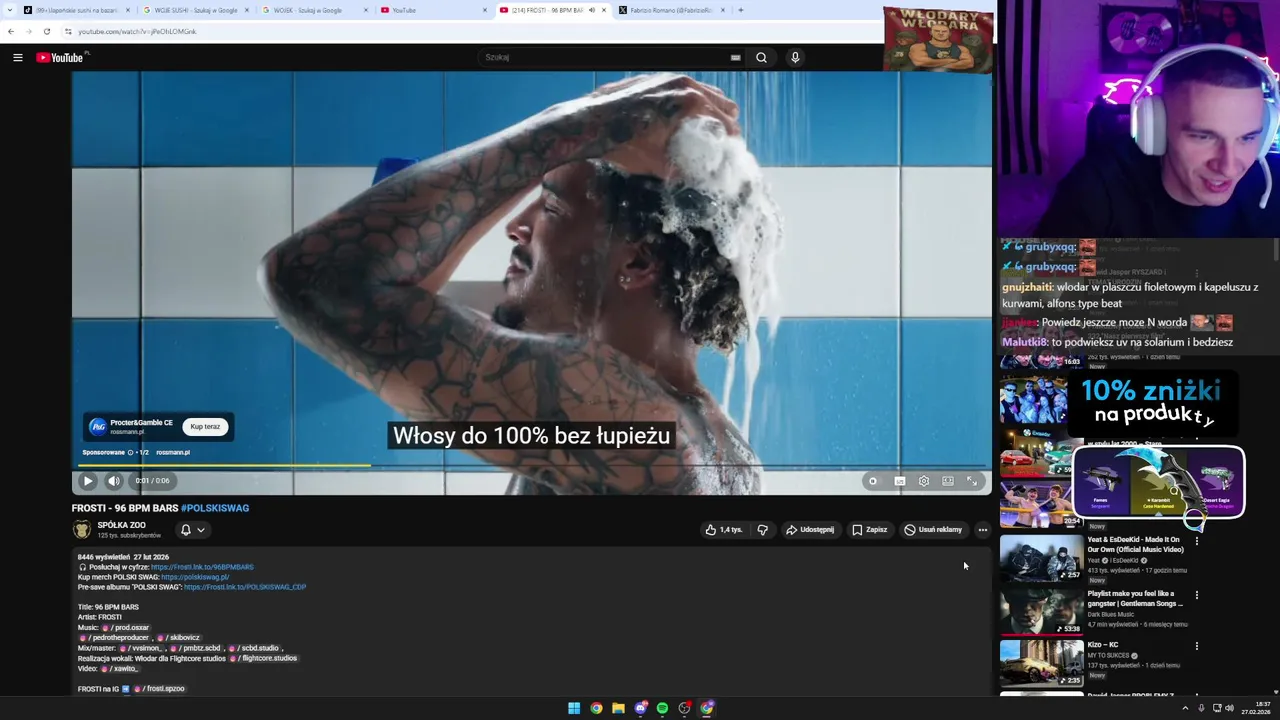Click the Udostępnij share button

810,530
